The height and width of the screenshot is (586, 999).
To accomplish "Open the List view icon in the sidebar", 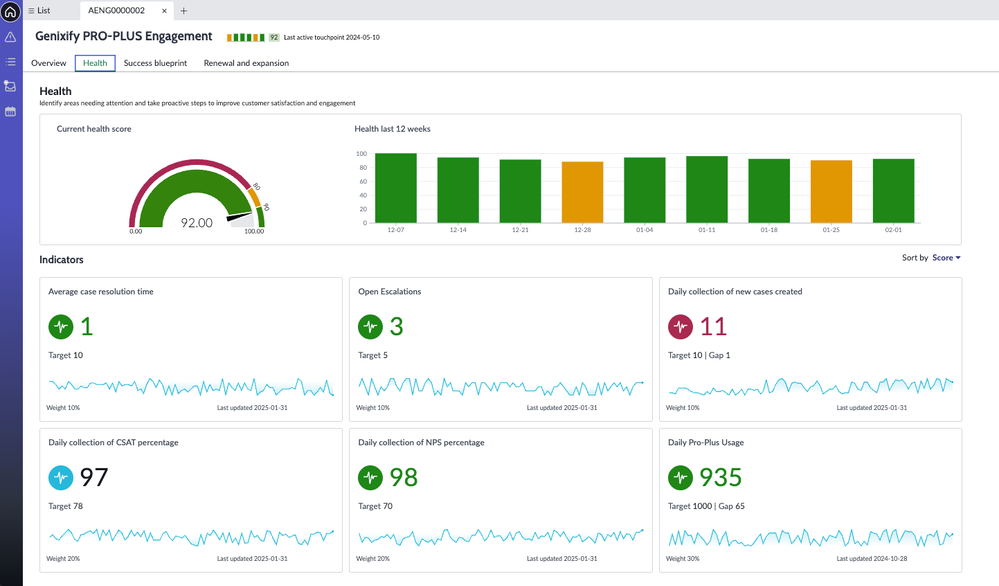I will (x=10, y=61).
